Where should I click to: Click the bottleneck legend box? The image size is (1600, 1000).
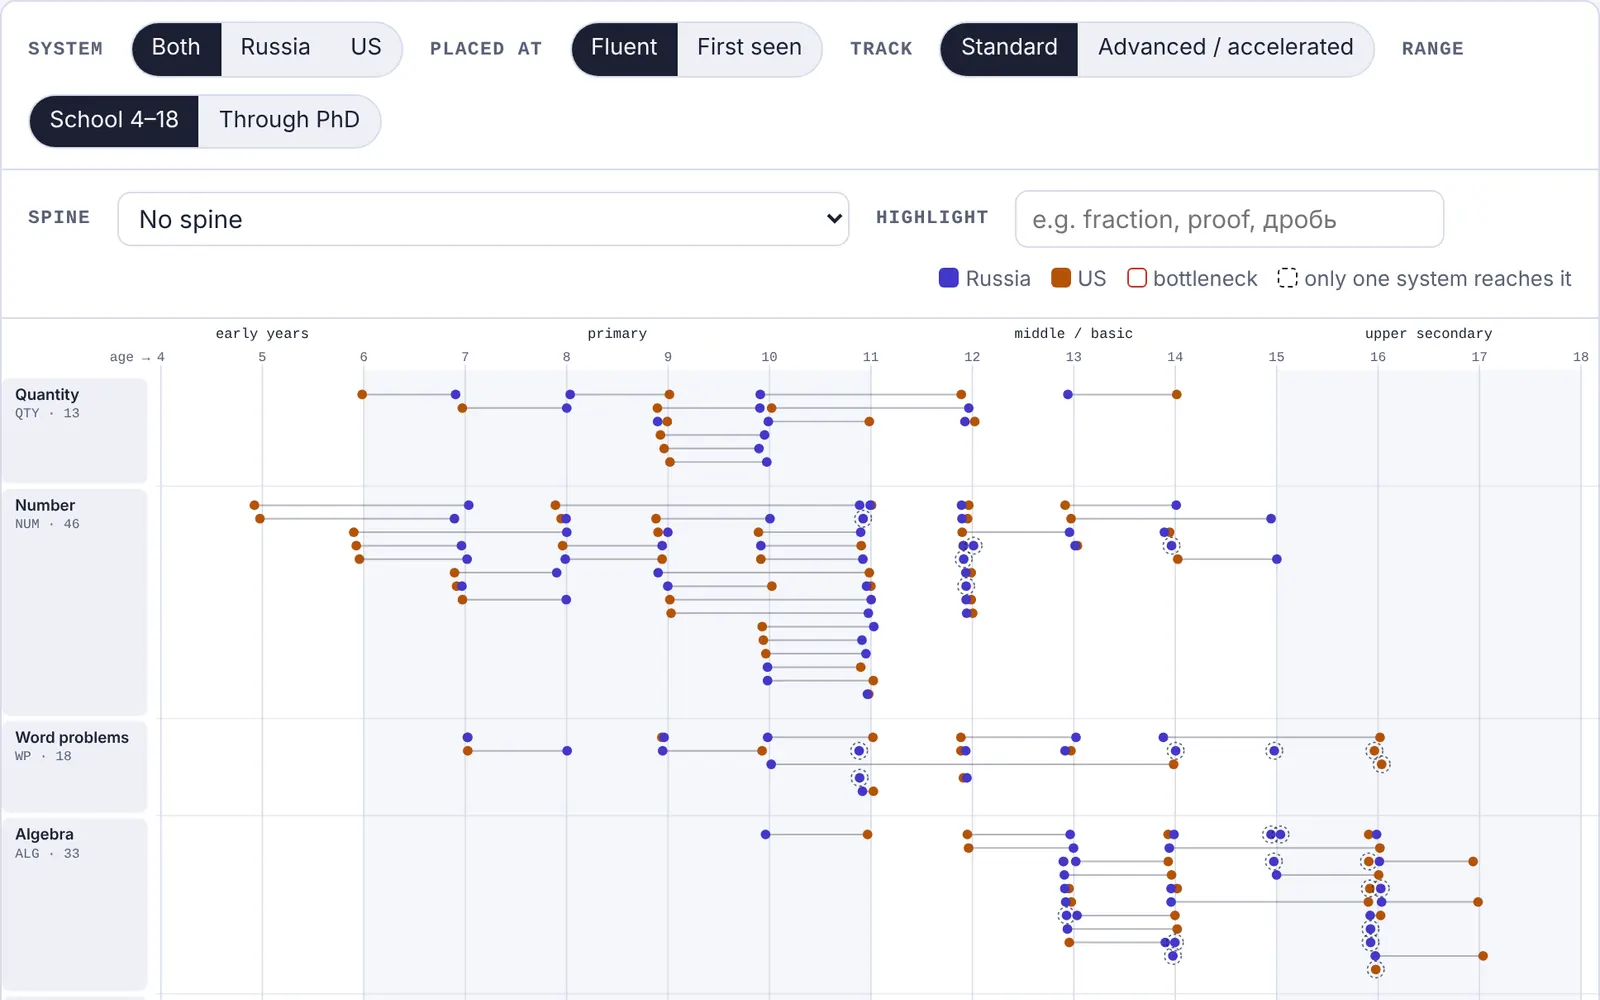click(1137, 278)
